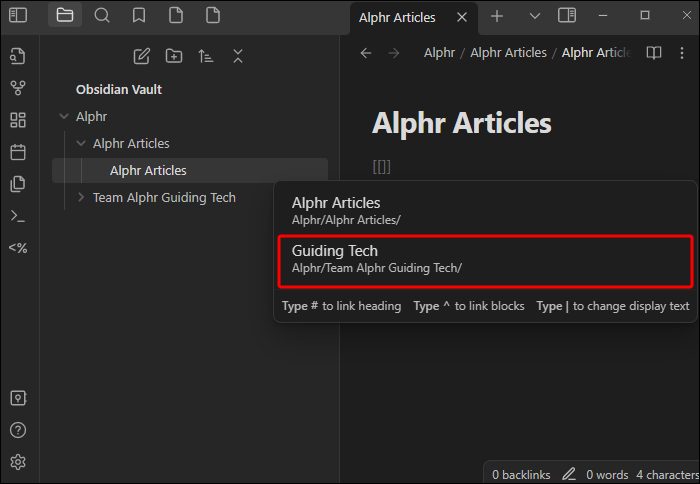The width and height of the screenshot is (700, 484).
Task: Click the New note icon
Action: 142,56
